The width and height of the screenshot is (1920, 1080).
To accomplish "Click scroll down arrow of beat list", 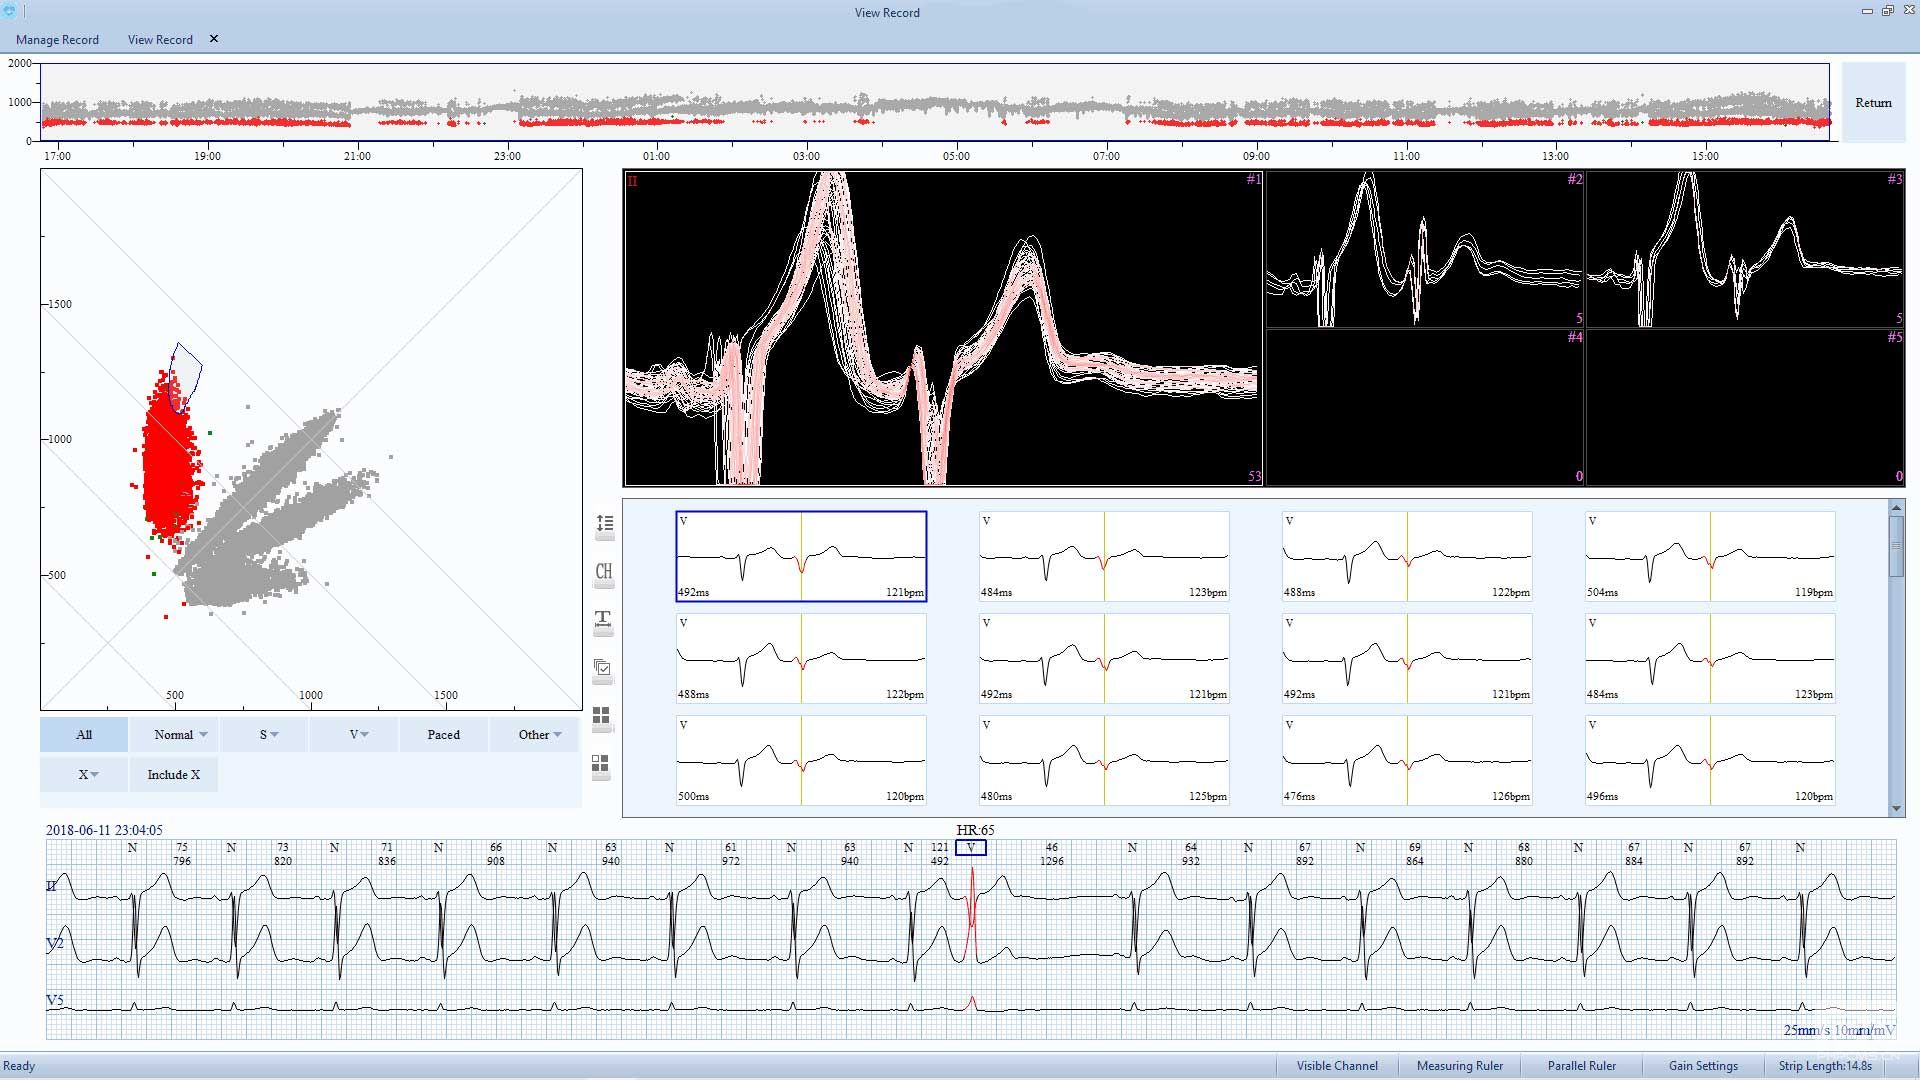I will (1896, 809).
